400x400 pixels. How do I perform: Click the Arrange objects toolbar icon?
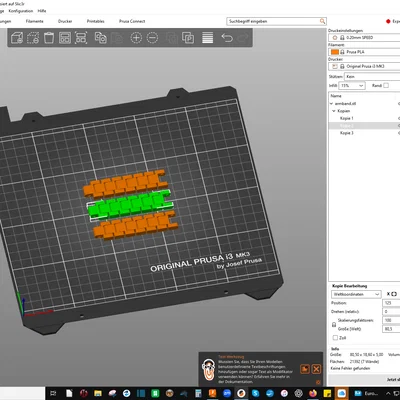point(65,38)
